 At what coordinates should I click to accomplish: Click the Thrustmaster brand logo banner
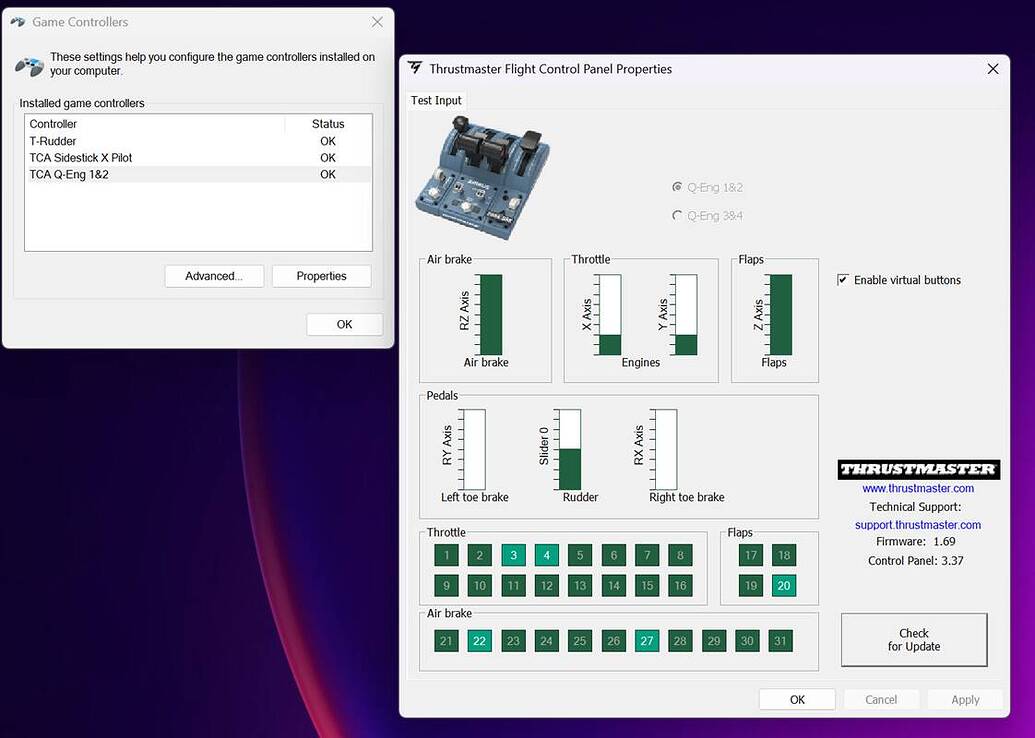pos(918,469)
